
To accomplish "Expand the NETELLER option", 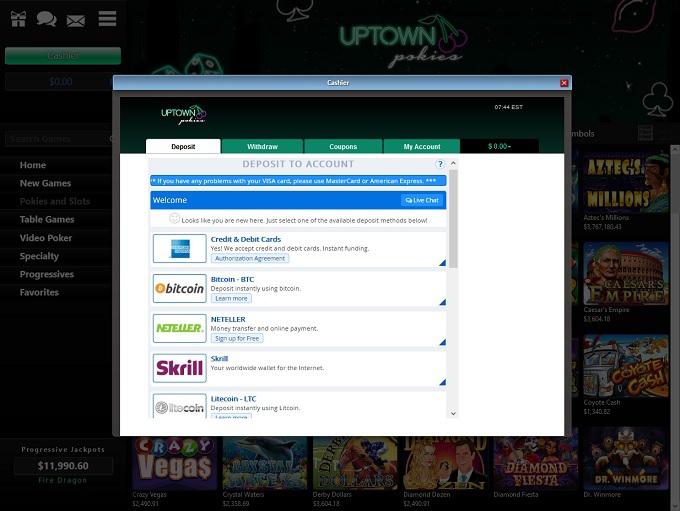I will pos(442,342).
